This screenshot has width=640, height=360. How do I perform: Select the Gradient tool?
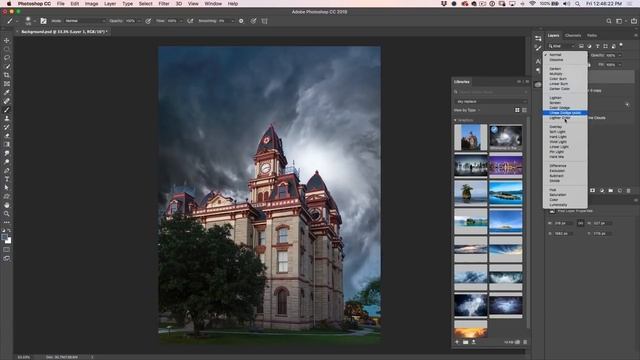click(x=7, y=144)
